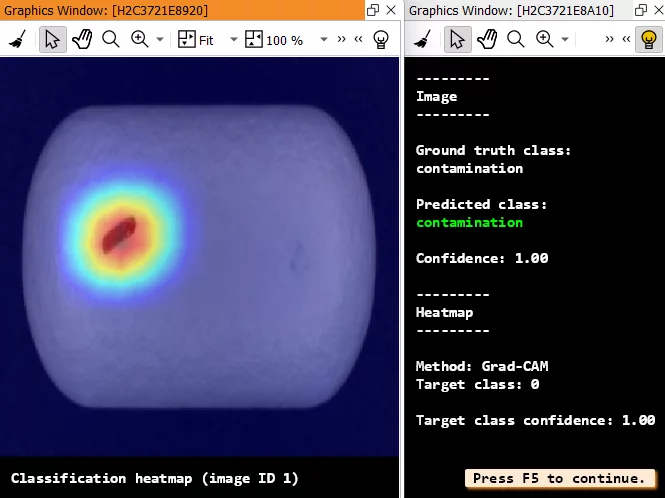
Task: Click the broom clear icon in right graphics window
Action: click(x=422, y=40)
